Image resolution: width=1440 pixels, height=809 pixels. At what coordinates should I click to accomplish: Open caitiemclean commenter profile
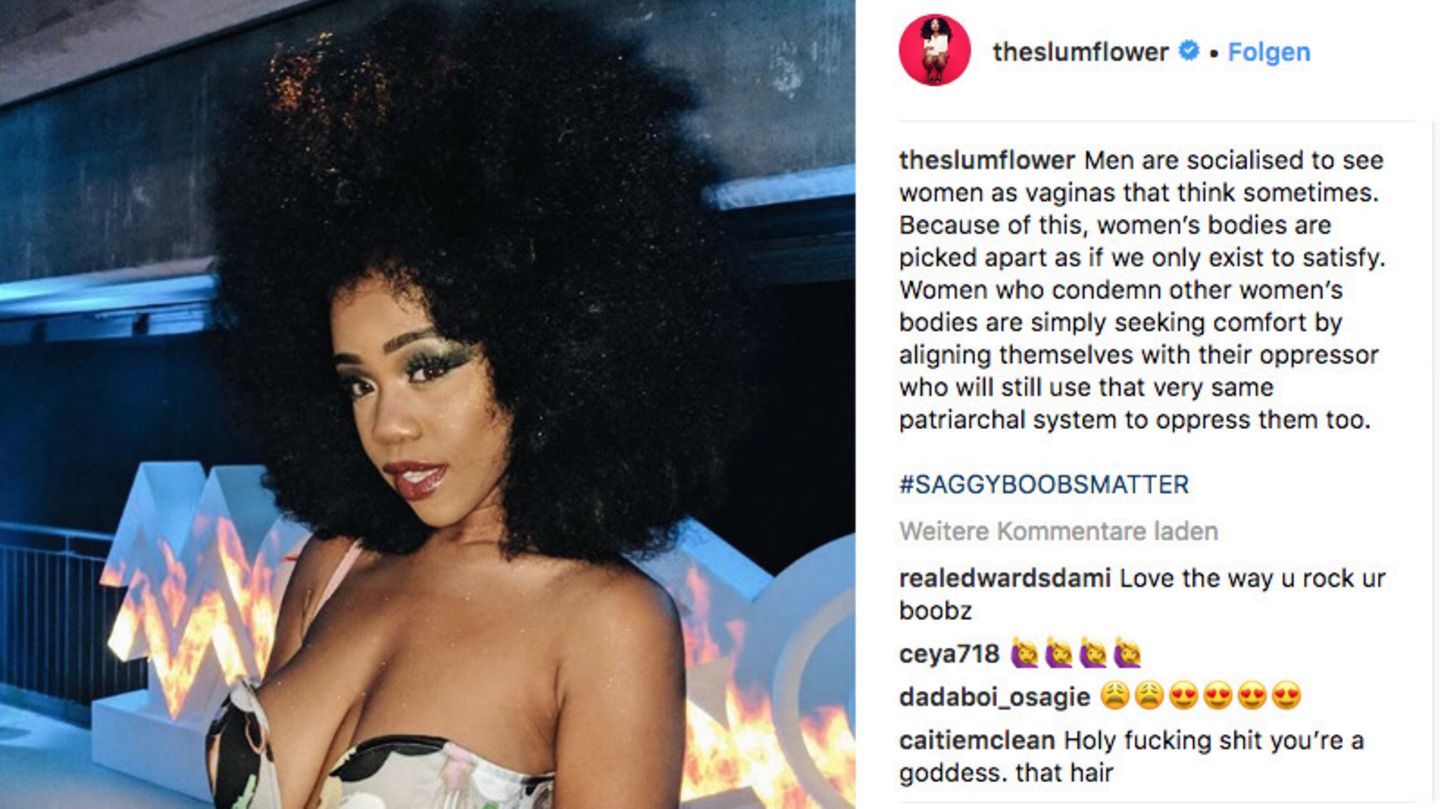(x=977, y=741)
